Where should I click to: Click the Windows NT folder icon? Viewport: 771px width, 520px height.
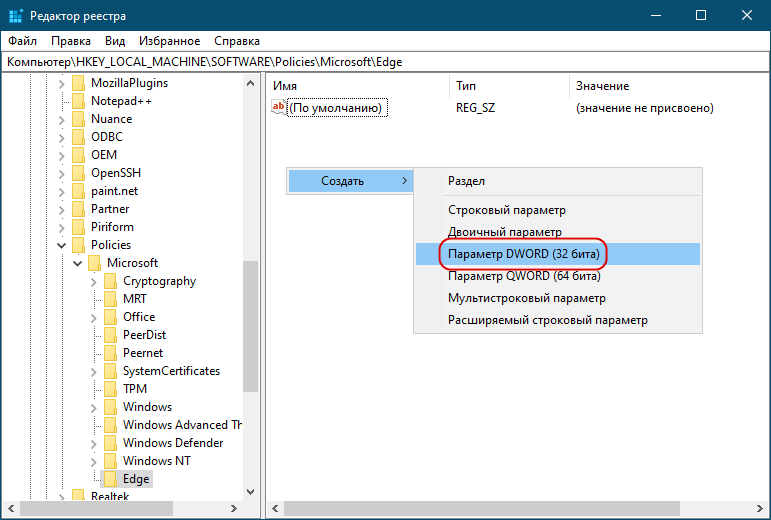pos(111,461)
